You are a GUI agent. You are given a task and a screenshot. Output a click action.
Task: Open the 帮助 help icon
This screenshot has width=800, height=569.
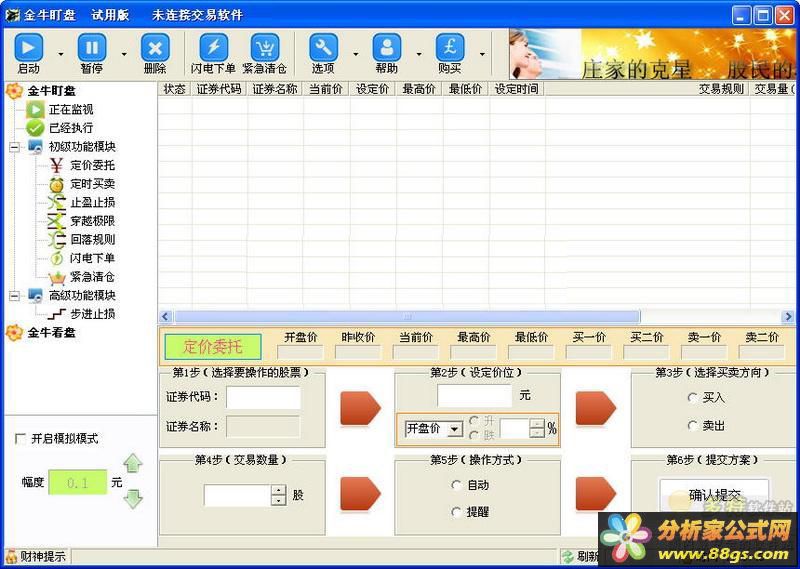pos(387,48)
